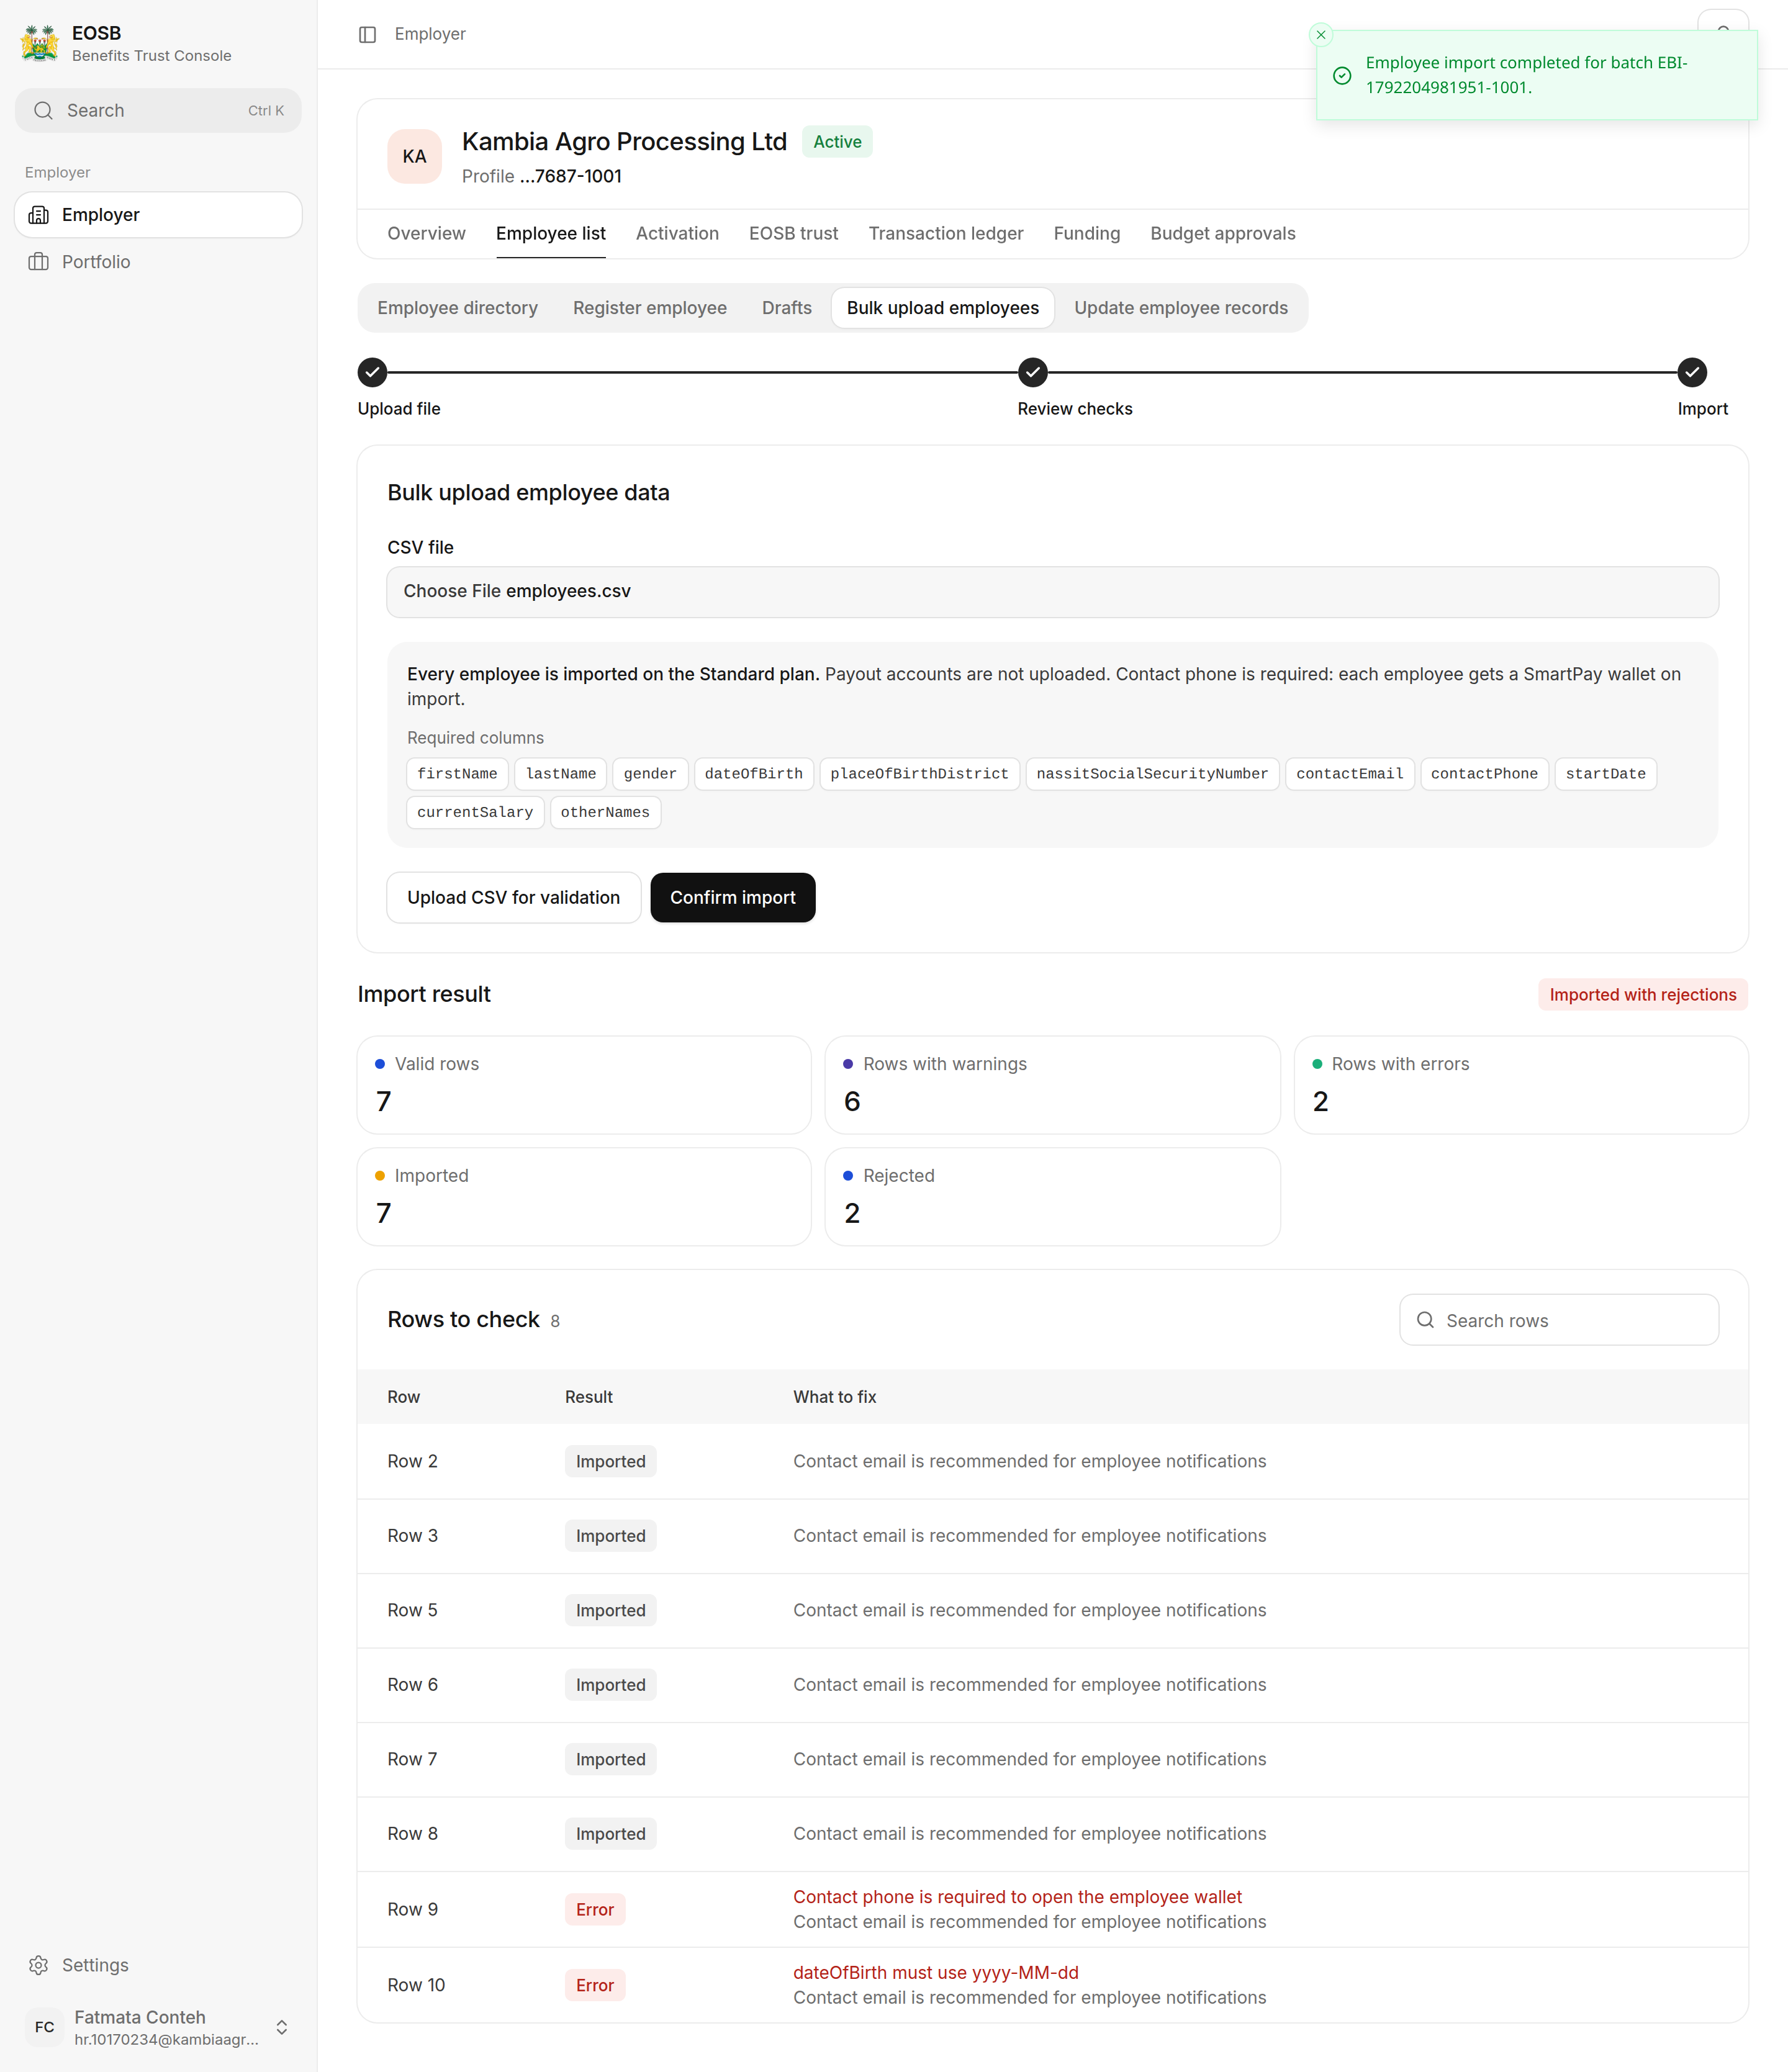Open the Budget approvals tab
The image size is (1788, 2072).
[x=1222, y=233]
